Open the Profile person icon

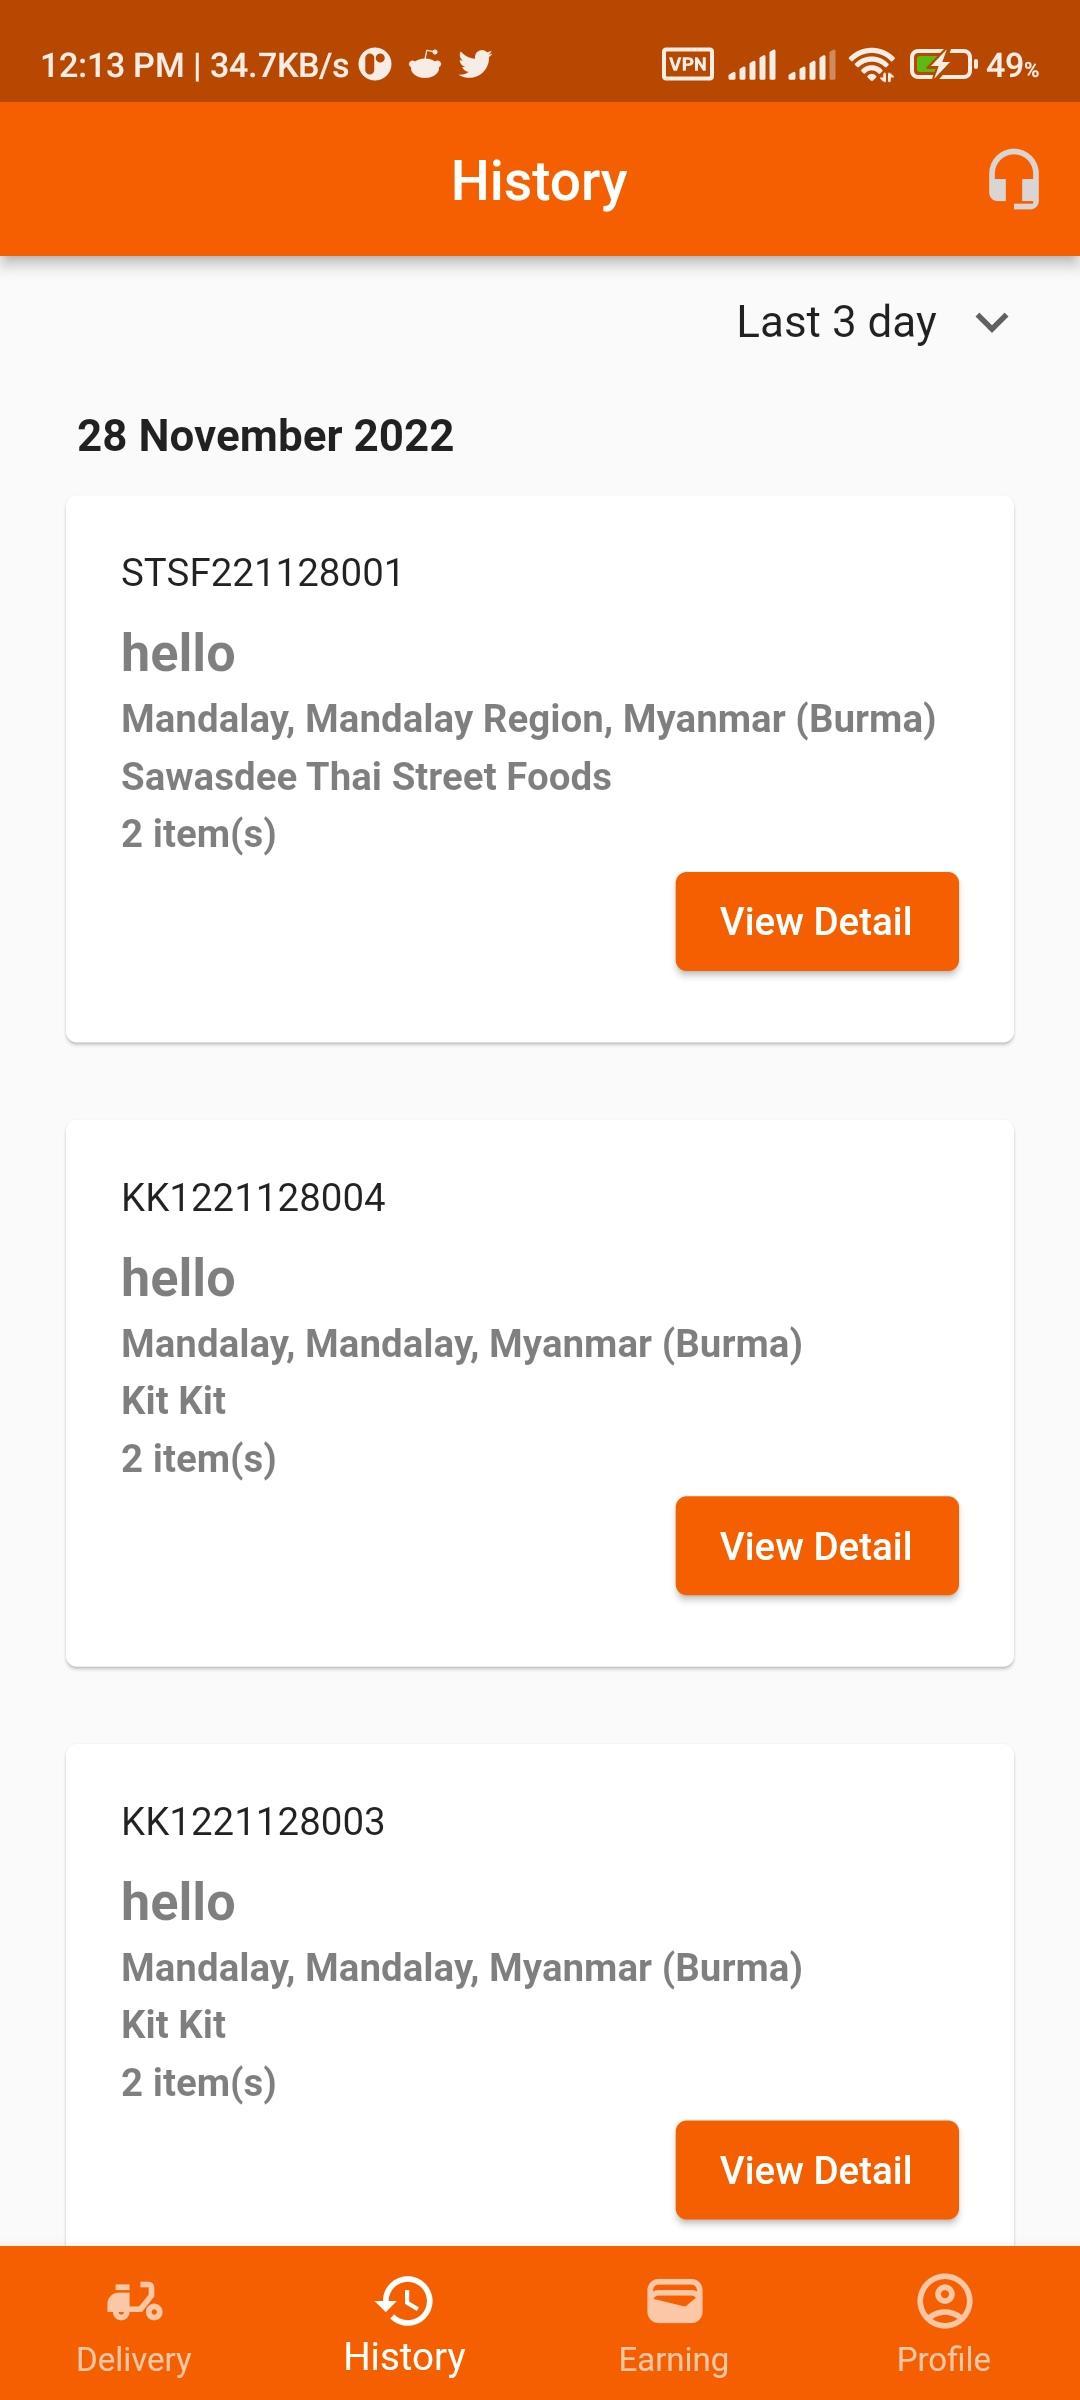coord(944,2301)
